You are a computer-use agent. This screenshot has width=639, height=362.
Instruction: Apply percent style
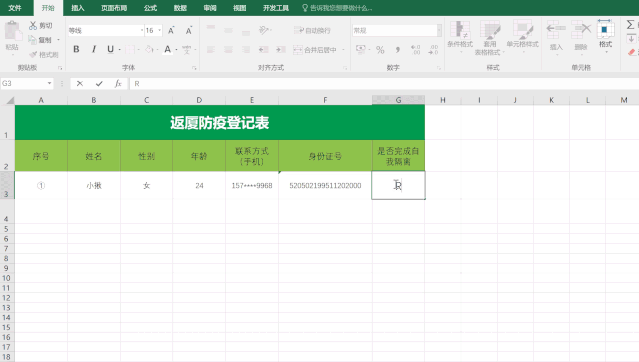tap(380, 50)
